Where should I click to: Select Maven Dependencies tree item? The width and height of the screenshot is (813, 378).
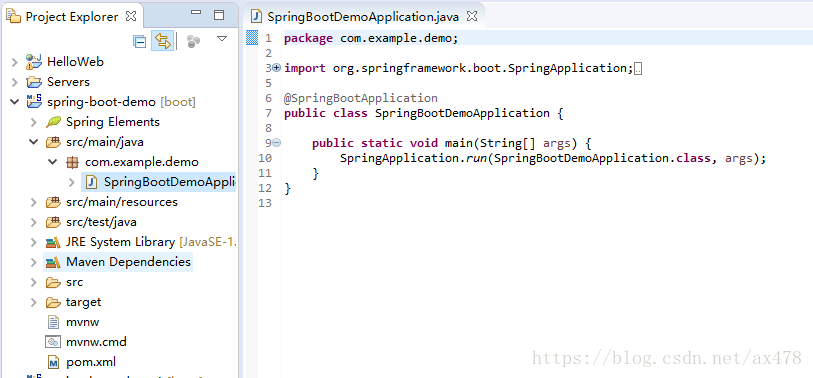click(128, 262)
